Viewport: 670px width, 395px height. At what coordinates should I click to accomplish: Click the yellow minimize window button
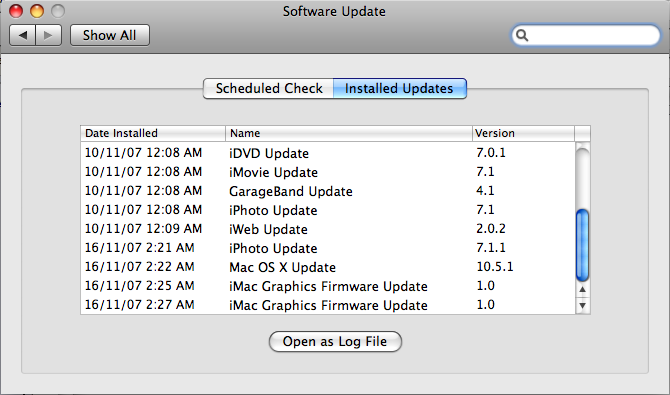(37, 11)
